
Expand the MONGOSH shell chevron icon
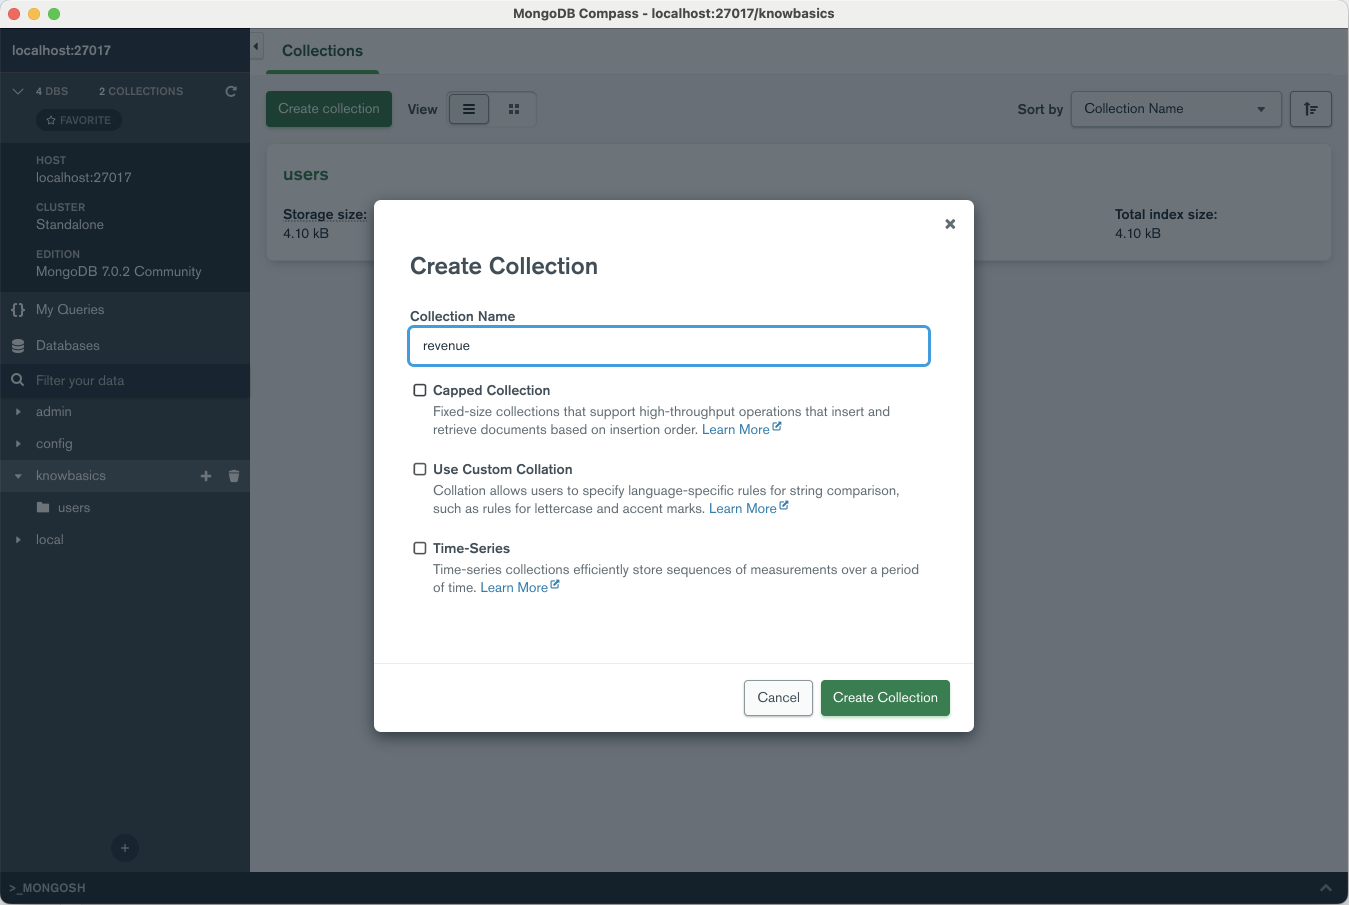1326,888
